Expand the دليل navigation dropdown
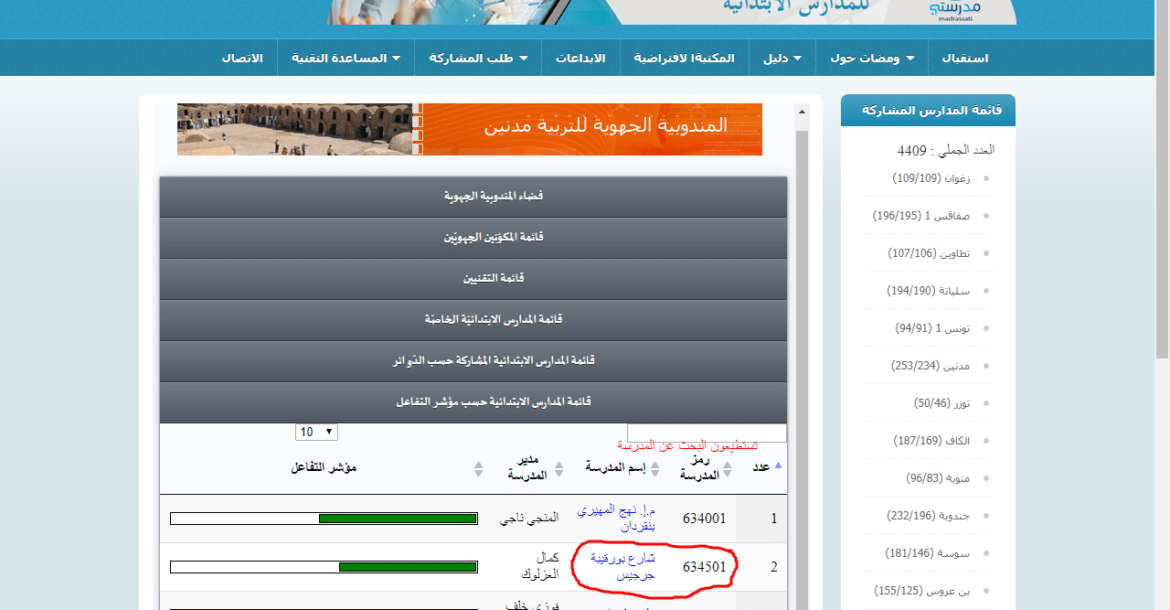This screenshot has width=1170, height=610. [x=783, y=58]
